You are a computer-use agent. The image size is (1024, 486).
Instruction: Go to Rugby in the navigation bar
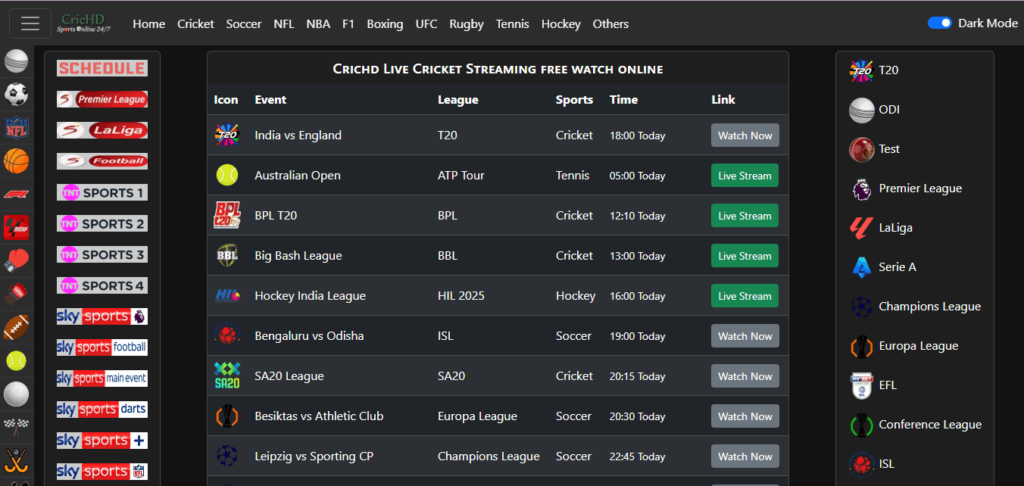tap(466, 24)
